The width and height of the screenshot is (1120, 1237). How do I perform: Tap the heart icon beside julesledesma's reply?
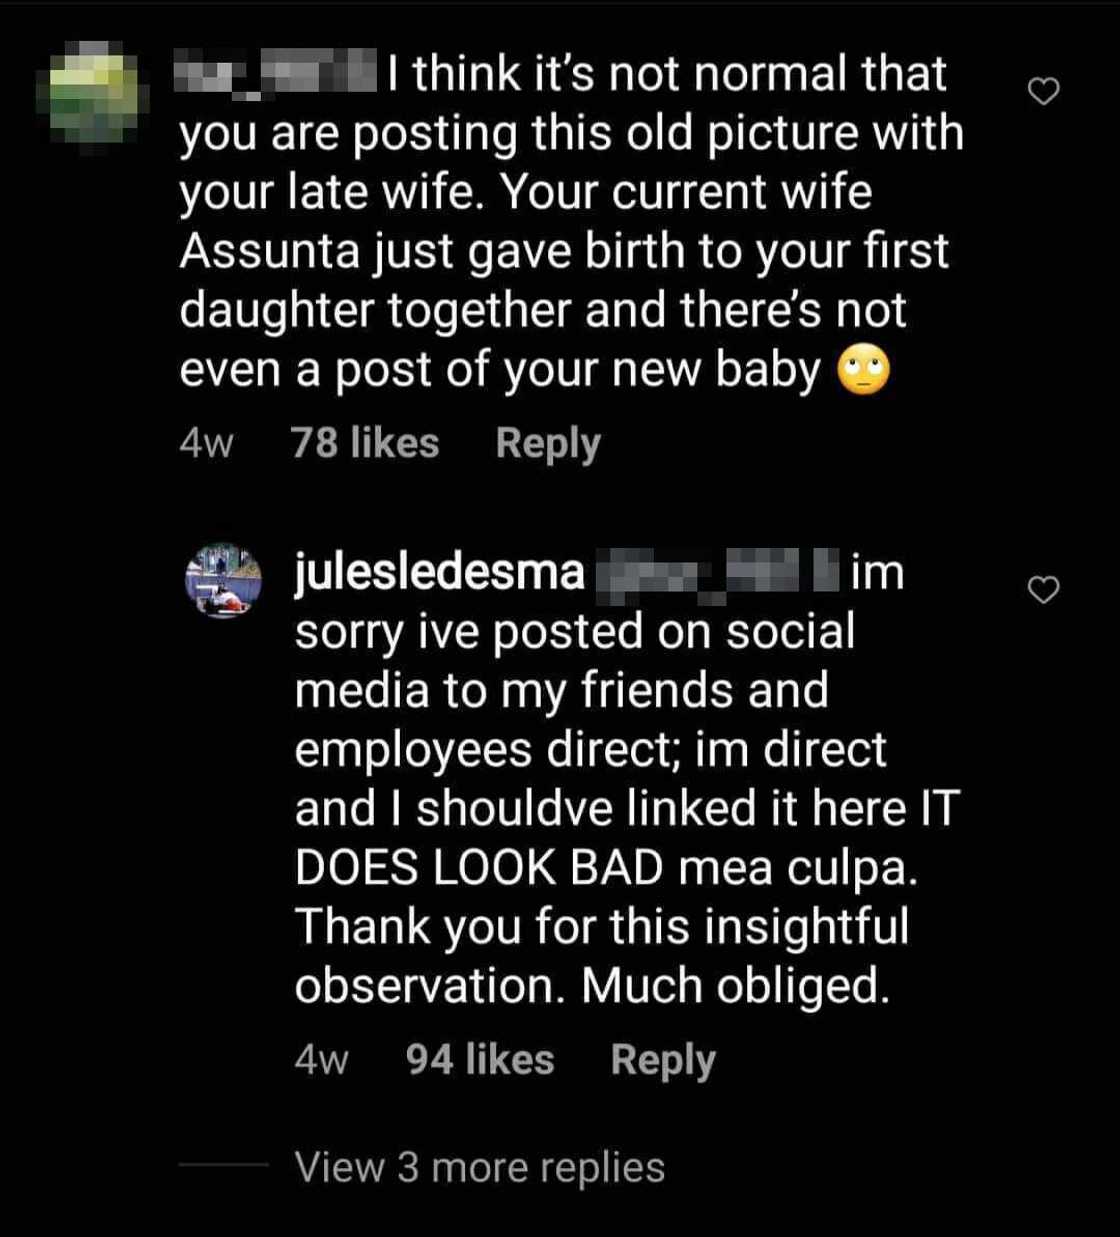pyautogui.click(x=1043, y=590)
